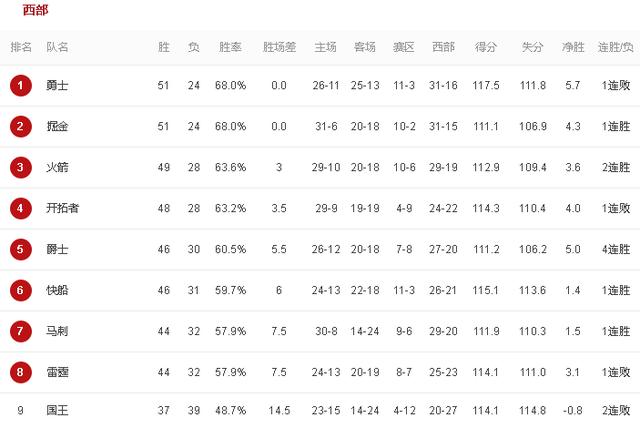Click the red rank 4 badge

[x=20, y=208]
